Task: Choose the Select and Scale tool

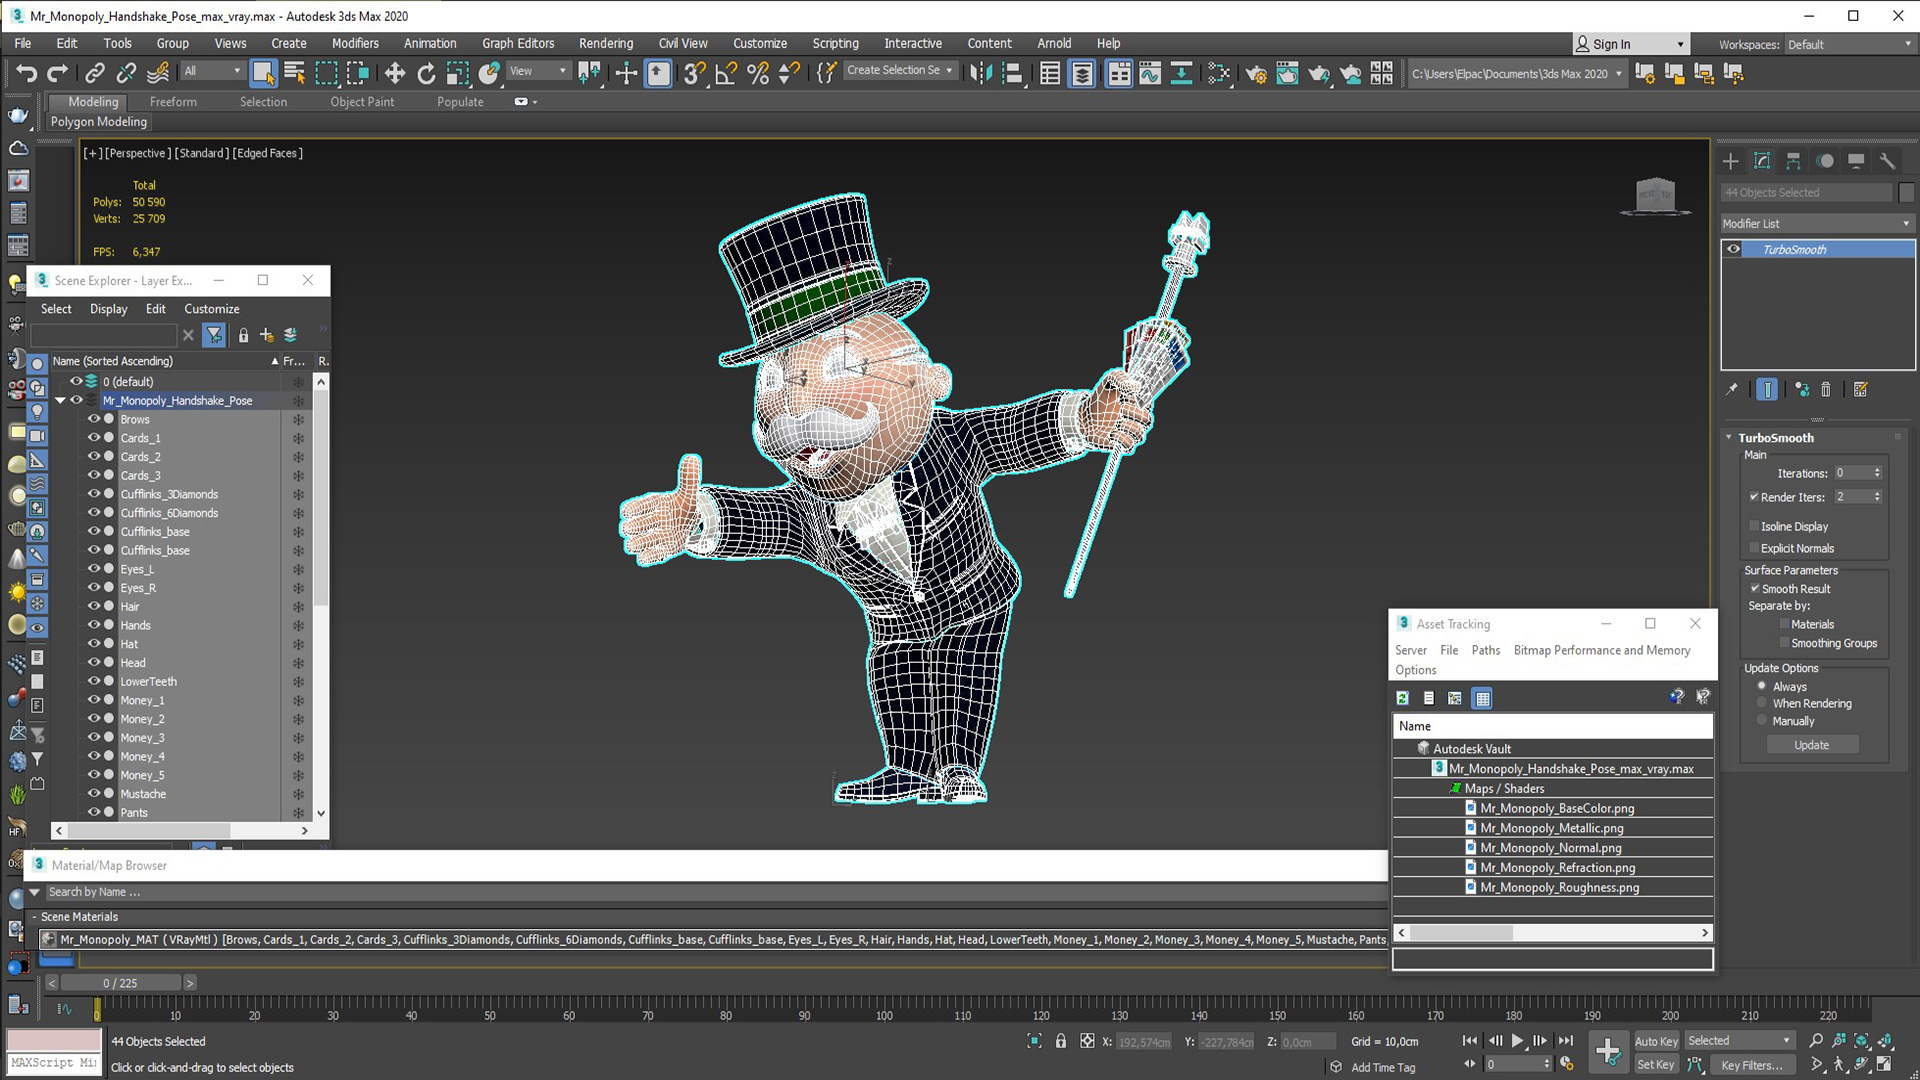Action: click(458, 73)
